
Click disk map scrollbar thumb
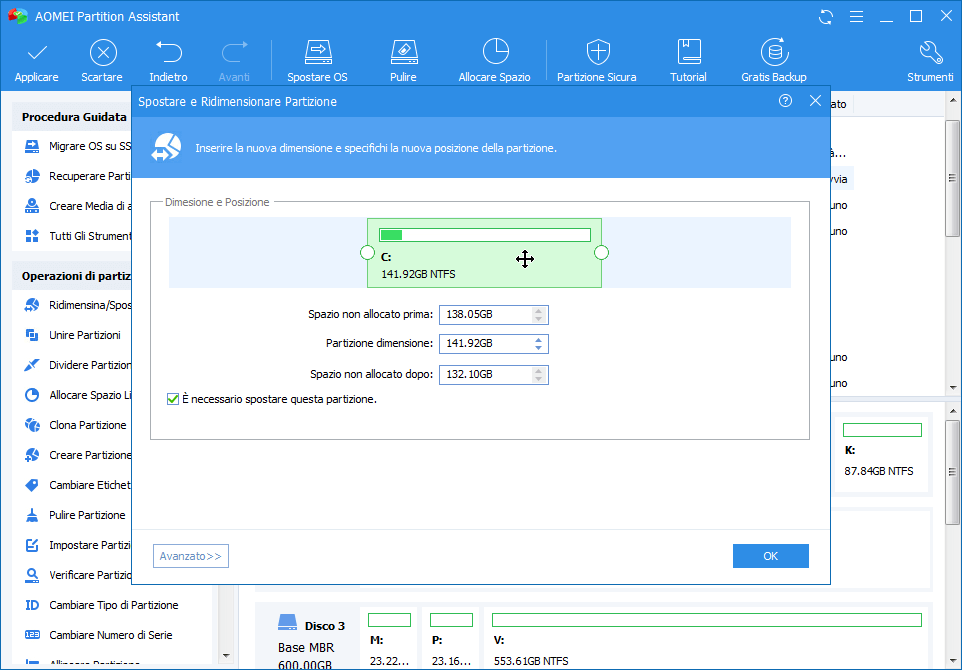pos(952,472)
